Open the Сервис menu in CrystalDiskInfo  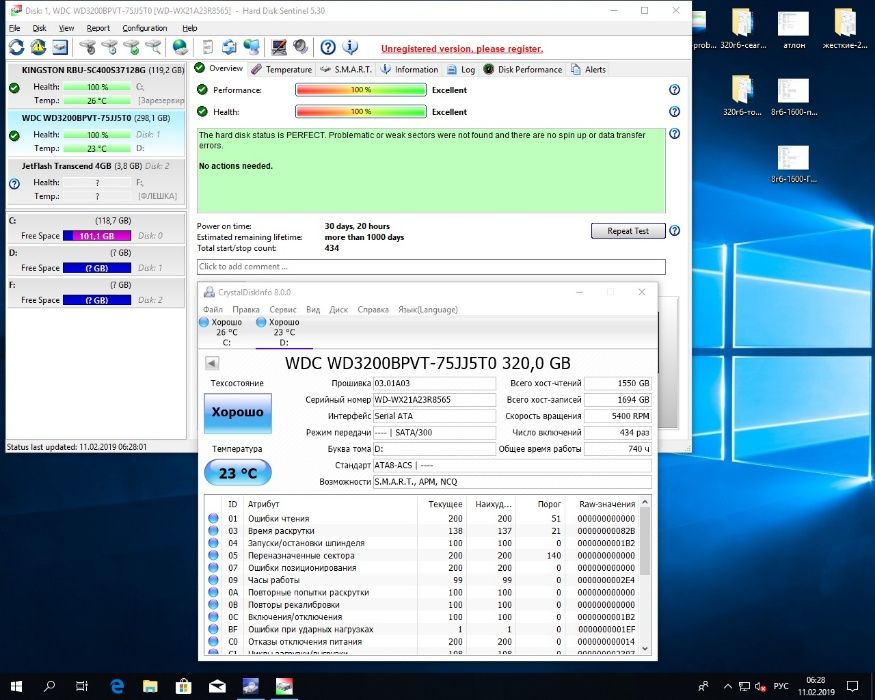282,309
